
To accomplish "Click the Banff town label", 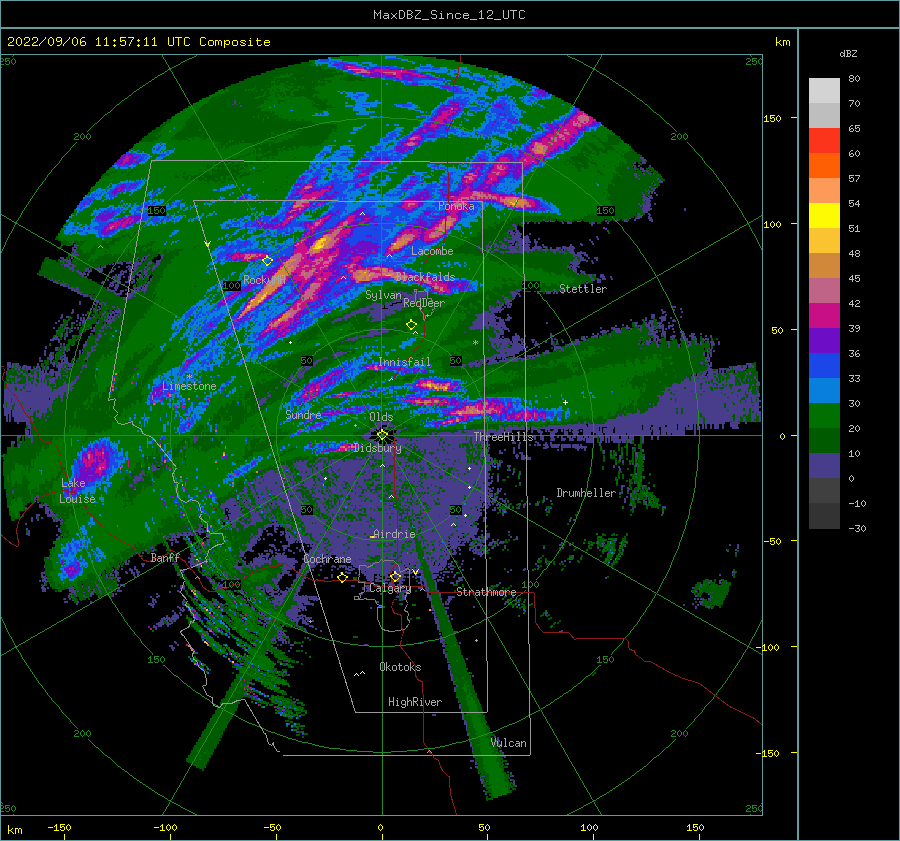I will tap(165, 557).
